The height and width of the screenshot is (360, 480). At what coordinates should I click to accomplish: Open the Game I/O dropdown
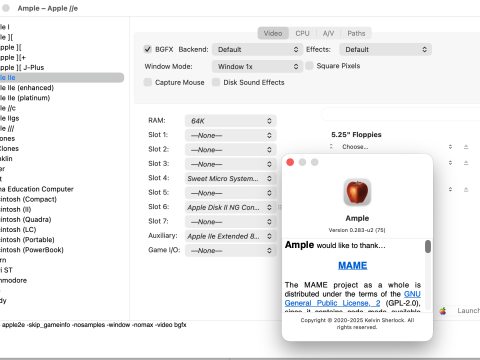(x=231, y=250)
